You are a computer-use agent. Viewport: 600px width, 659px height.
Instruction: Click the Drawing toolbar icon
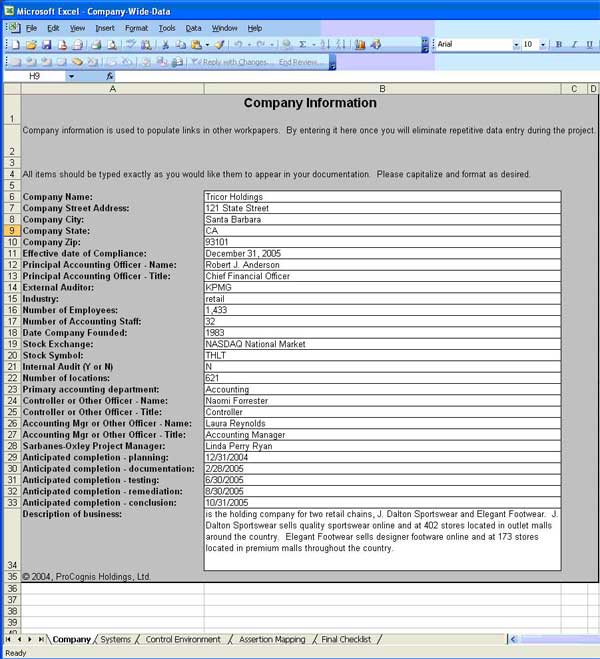(376, 44)
